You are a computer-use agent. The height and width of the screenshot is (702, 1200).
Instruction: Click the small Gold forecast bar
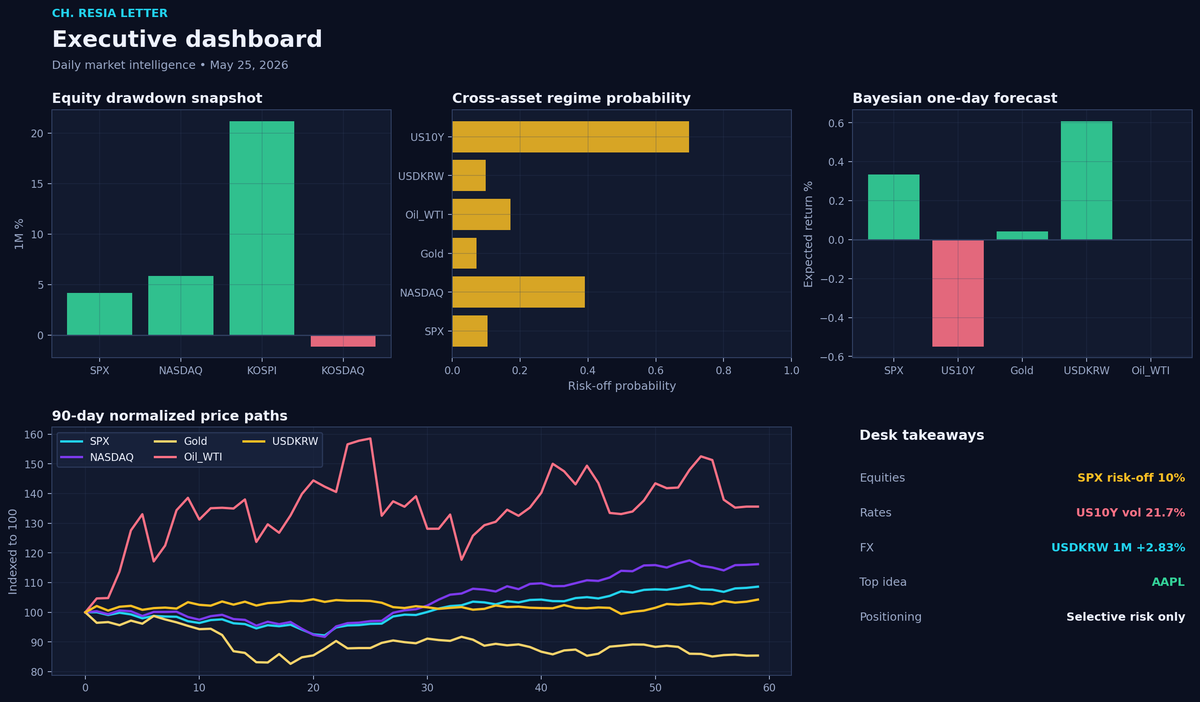(1022, 236)
